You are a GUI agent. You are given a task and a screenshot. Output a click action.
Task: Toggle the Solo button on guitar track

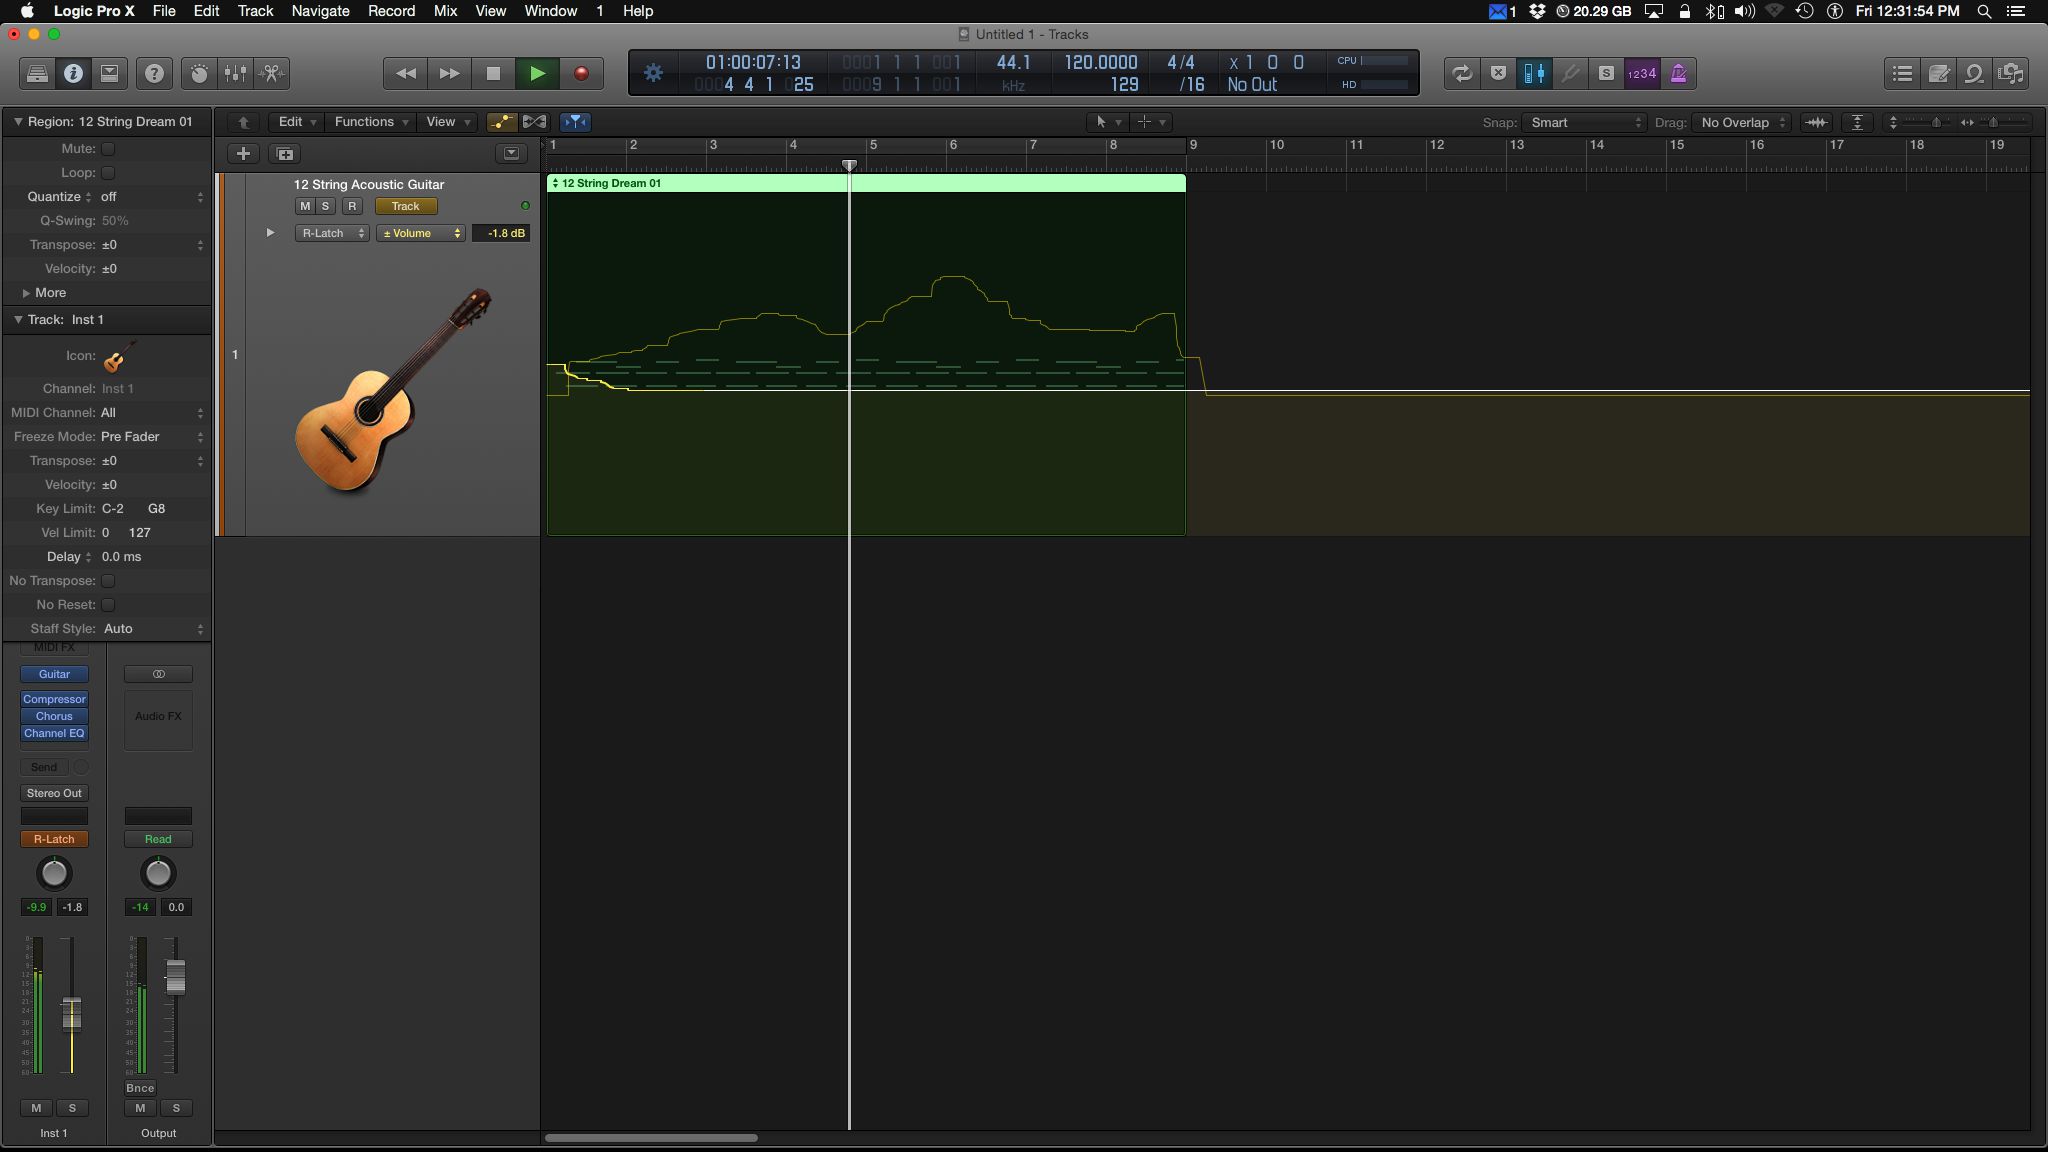pos(325,205)
